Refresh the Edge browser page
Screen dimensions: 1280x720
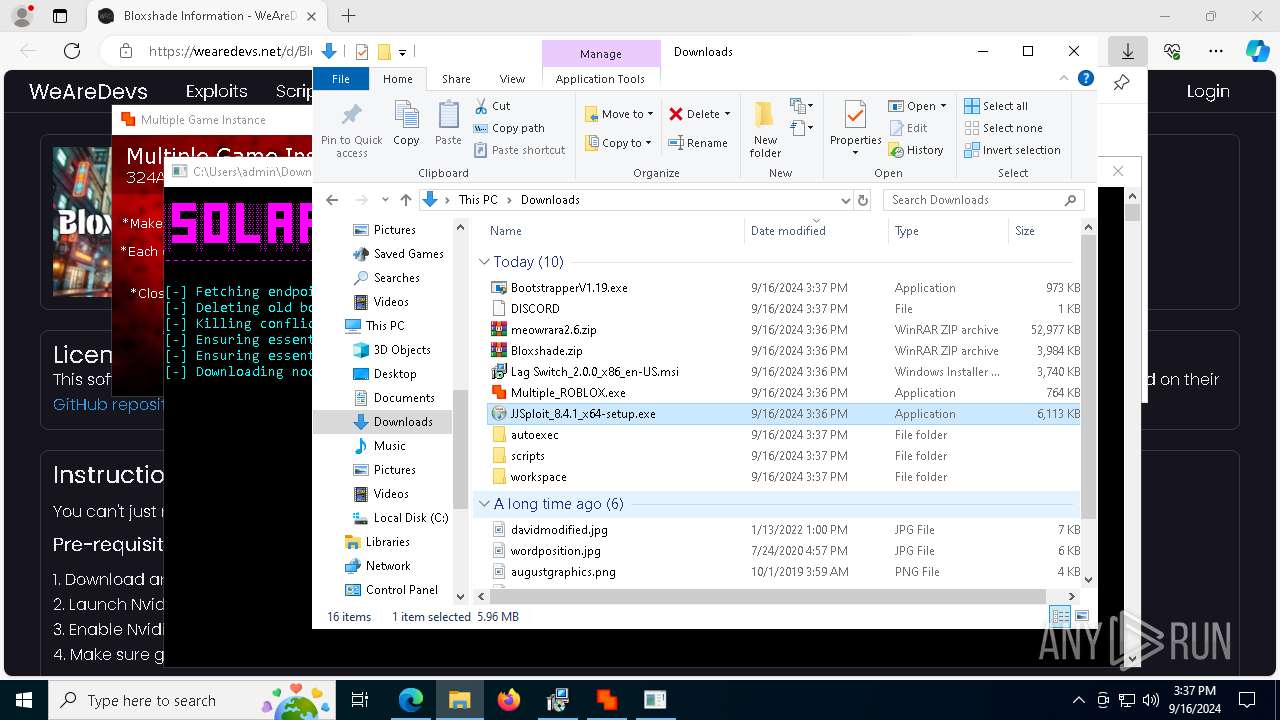pyautogui.click(x=72, y=51)
